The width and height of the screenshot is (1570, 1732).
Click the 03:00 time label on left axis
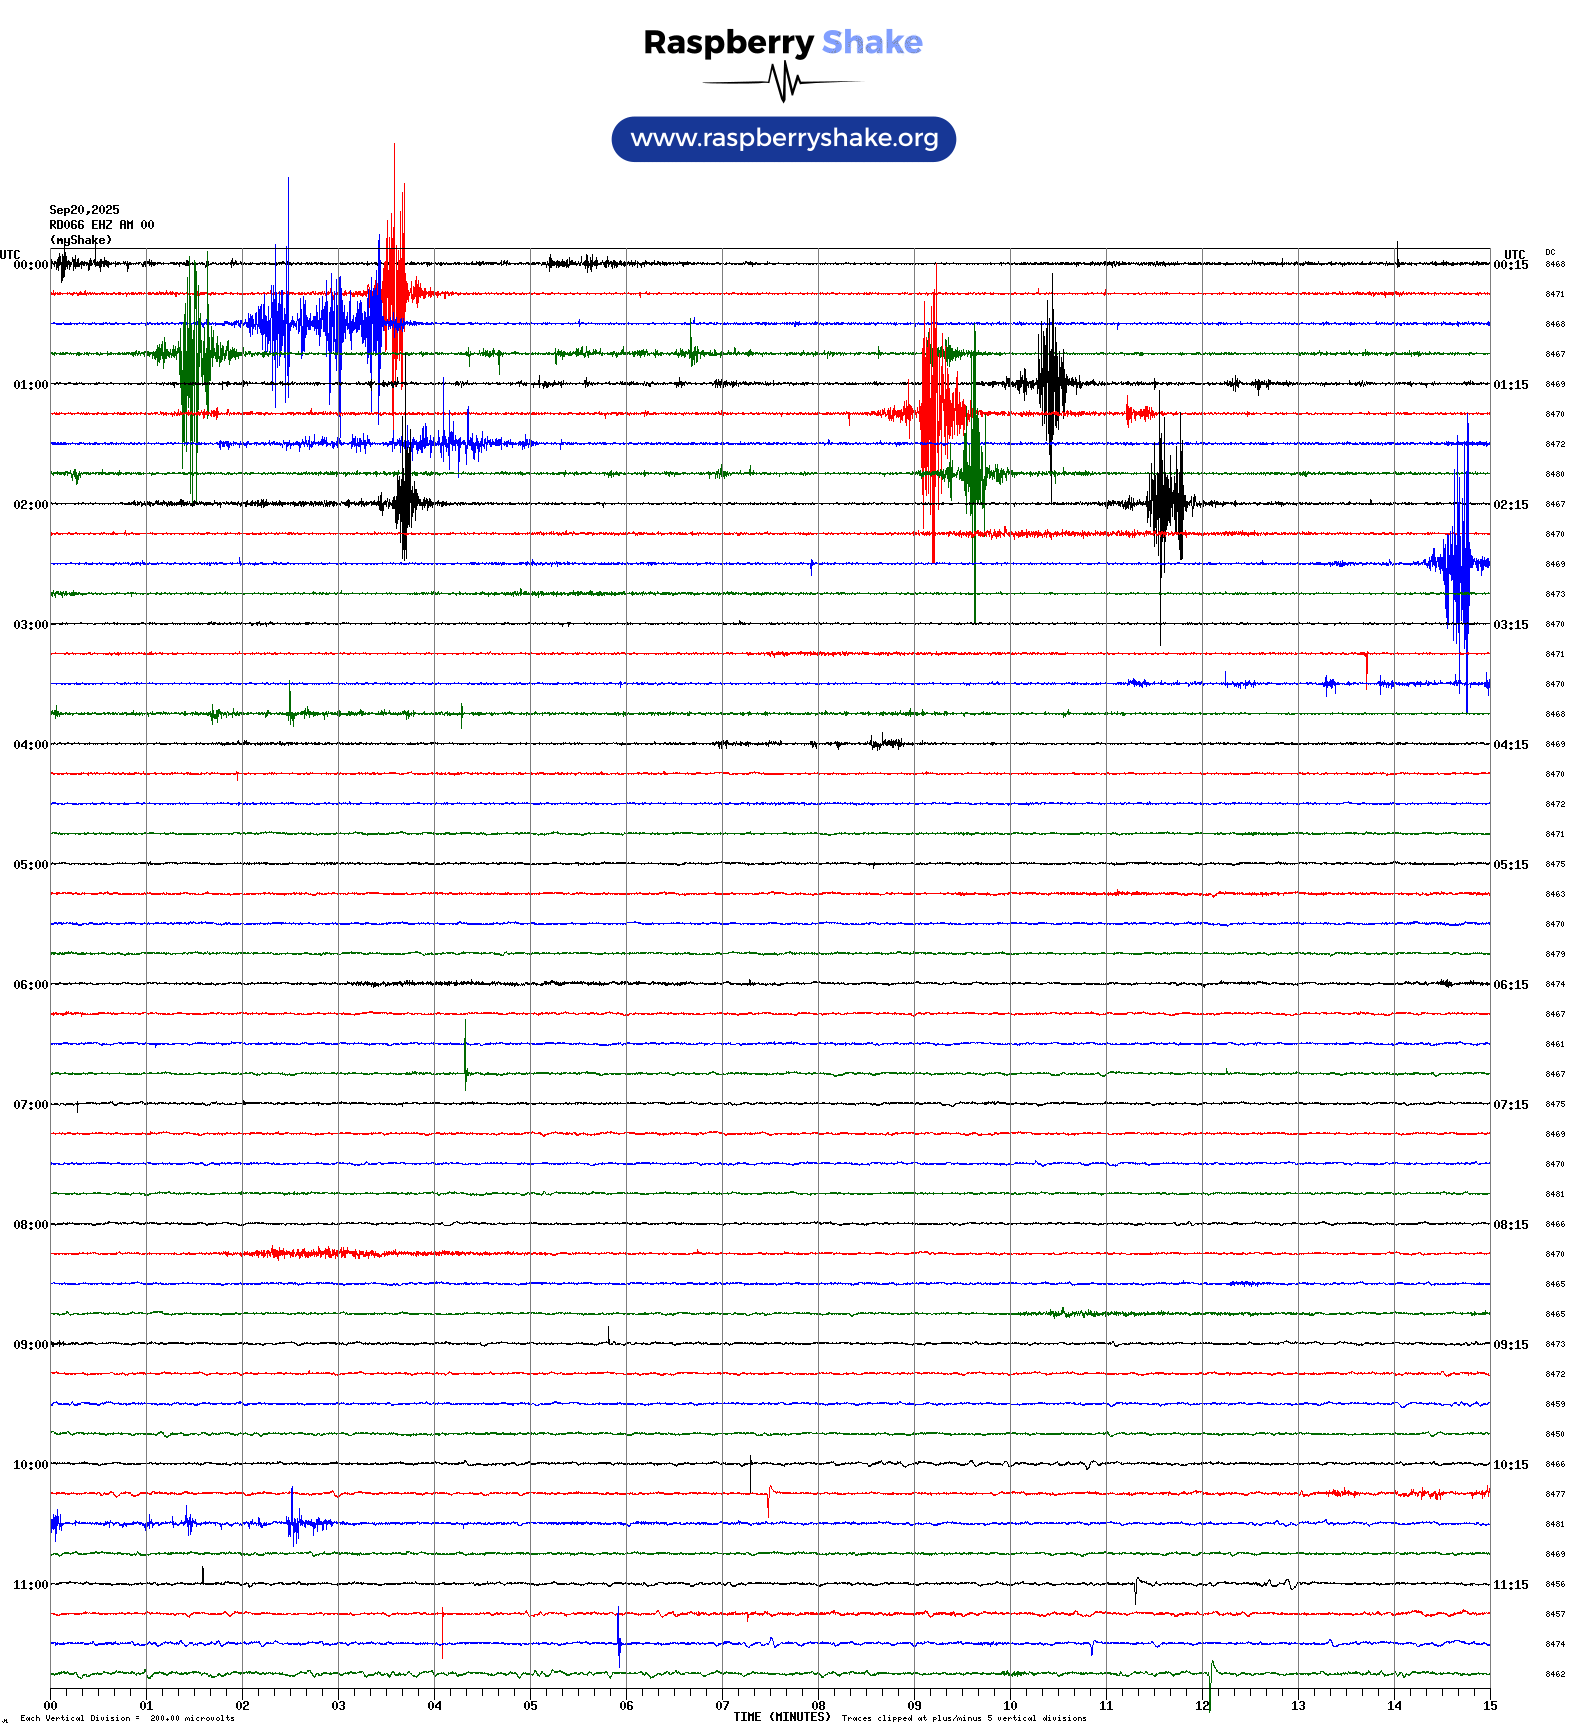[x=30, y=625]
